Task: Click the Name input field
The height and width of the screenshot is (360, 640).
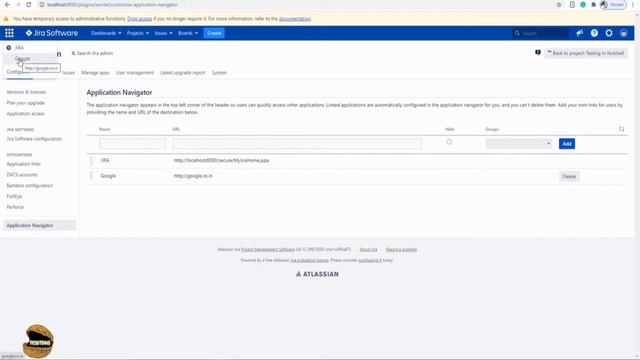Action: click(x=133, y=144)
